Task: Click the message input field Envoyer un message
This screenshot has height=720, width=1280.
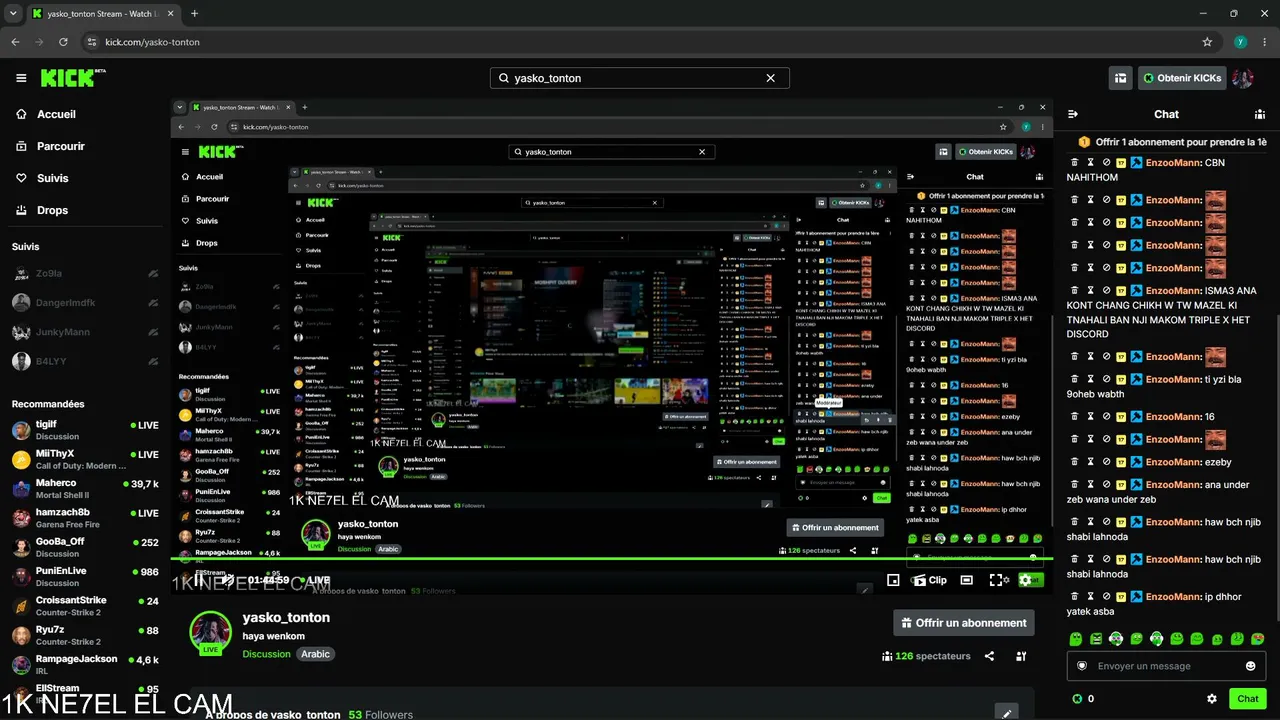Action: (1166, 666)
